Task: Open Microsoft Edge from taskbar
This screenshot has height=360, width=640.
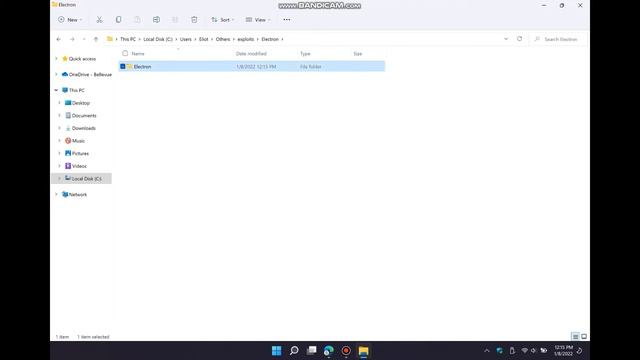Action: (329, 351)
